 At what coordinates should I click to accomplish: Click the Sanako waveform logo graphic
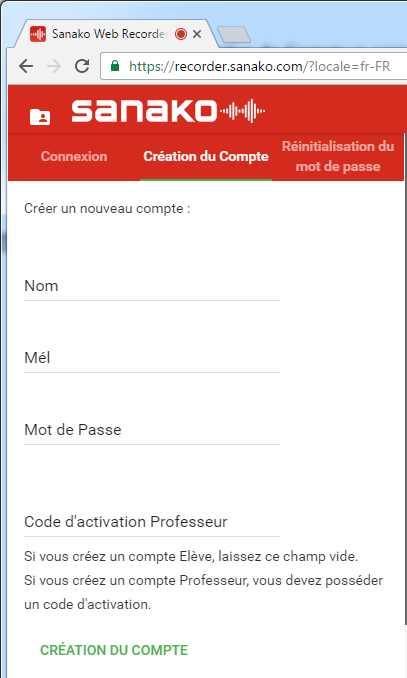click(242, 111)
